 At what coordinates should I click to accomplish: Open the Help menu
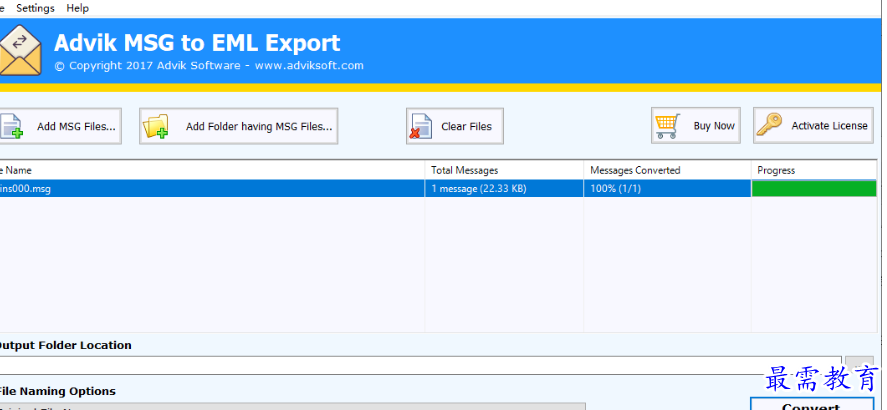(x=77, y=8)
